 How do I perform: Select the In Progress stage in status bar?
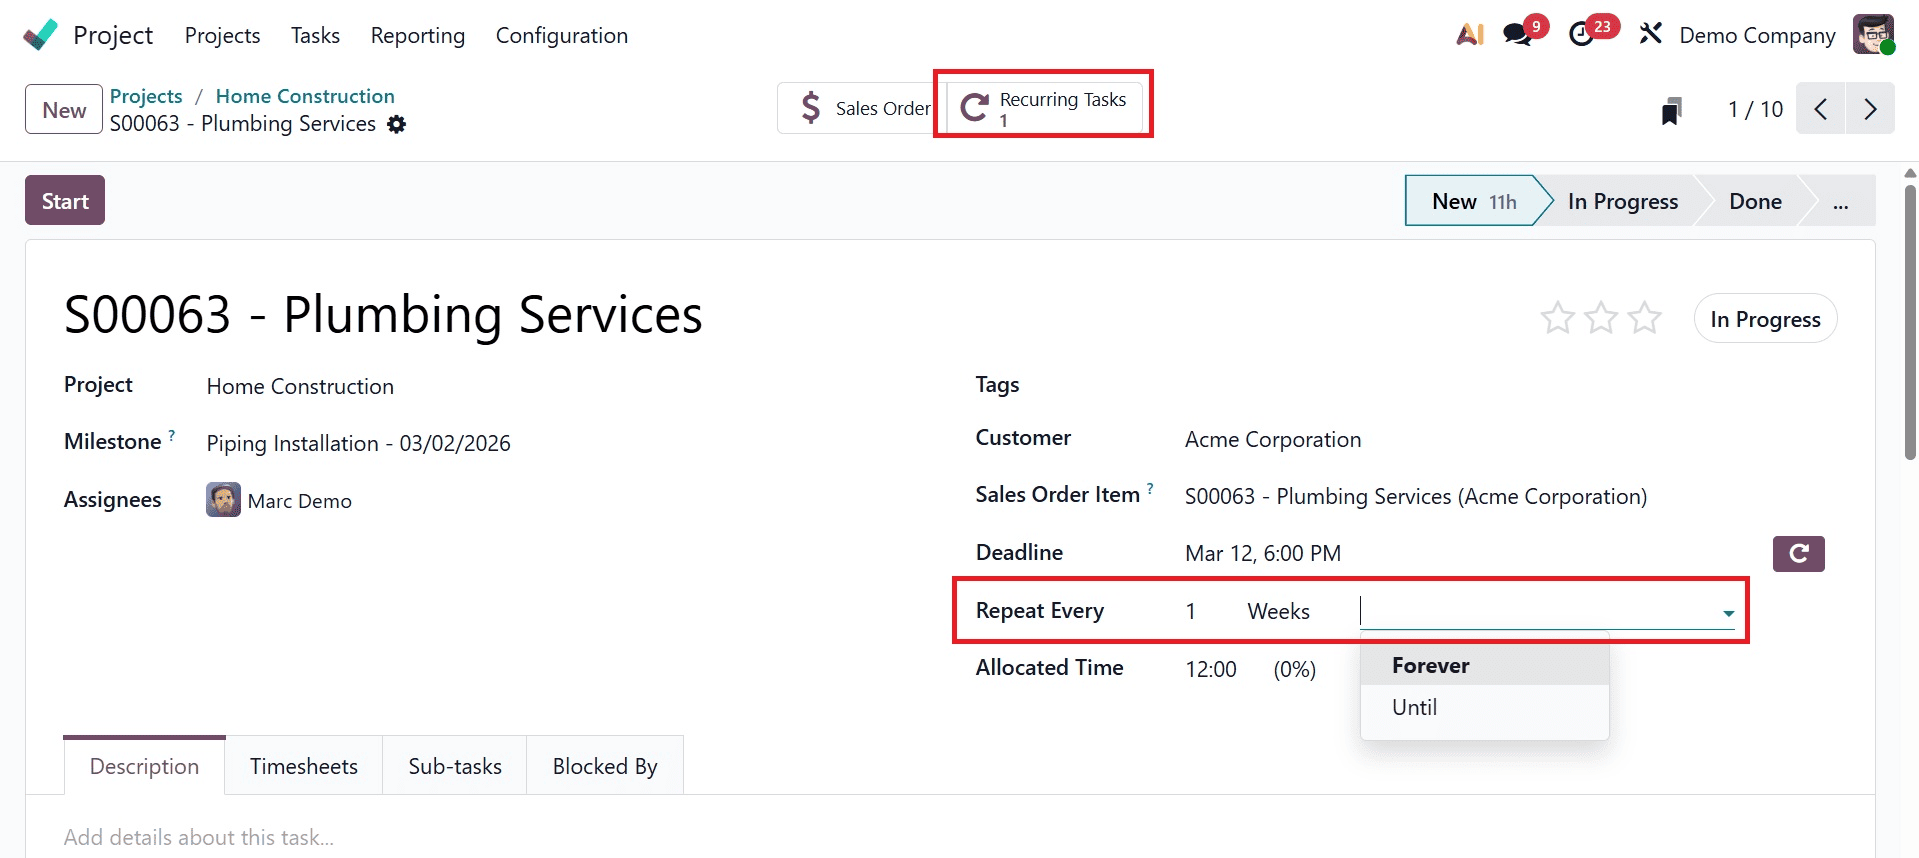tap(1622, 201)
